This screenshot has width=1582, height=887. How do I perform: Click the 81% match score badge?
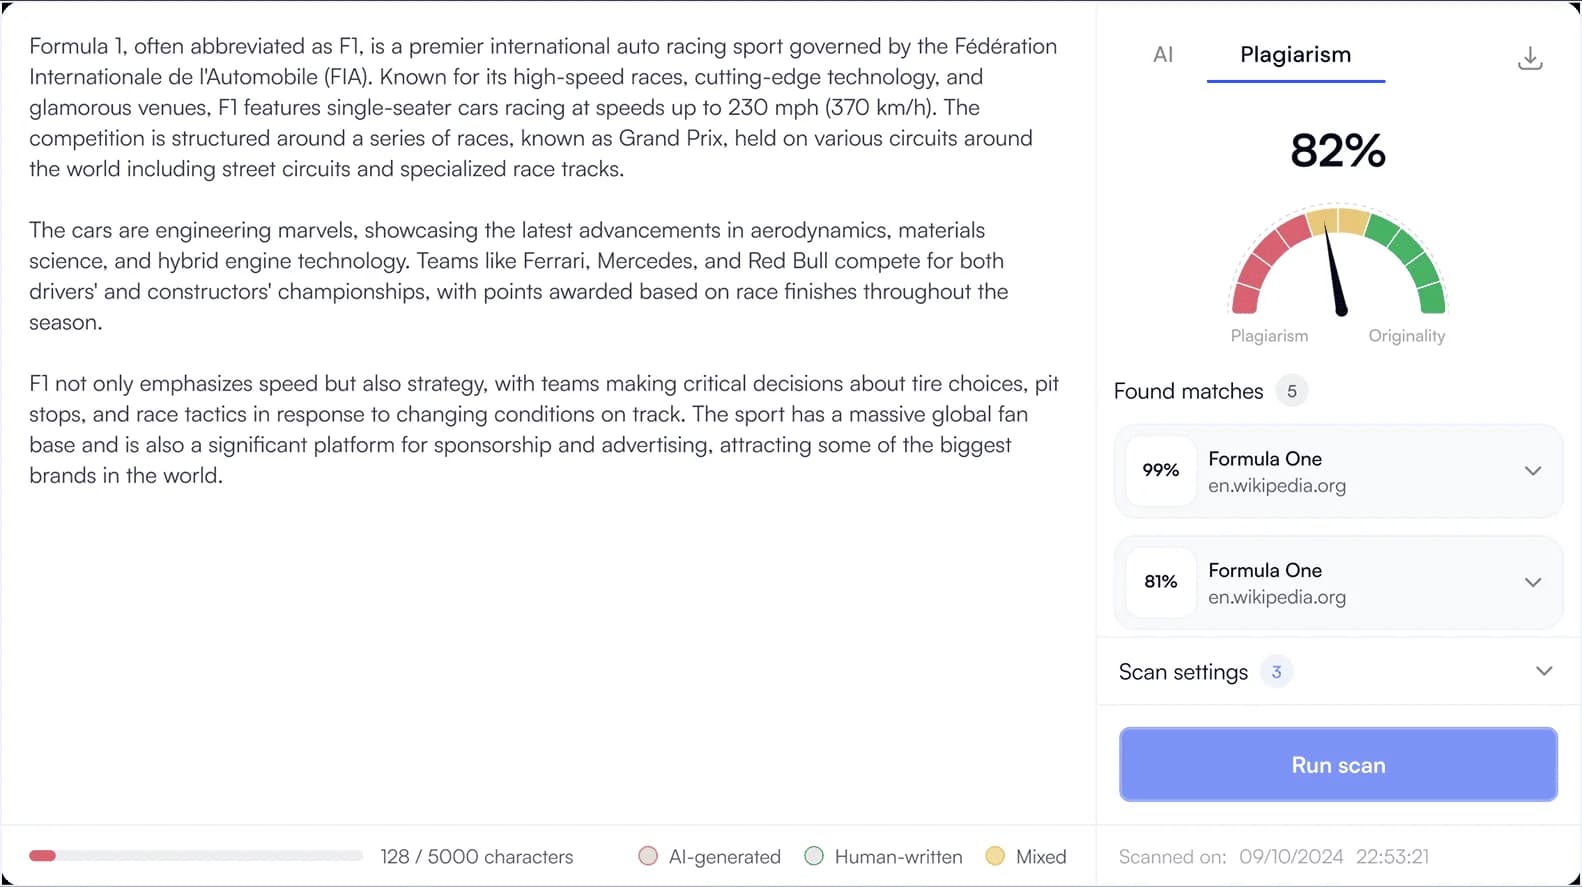coord(1160,581)
